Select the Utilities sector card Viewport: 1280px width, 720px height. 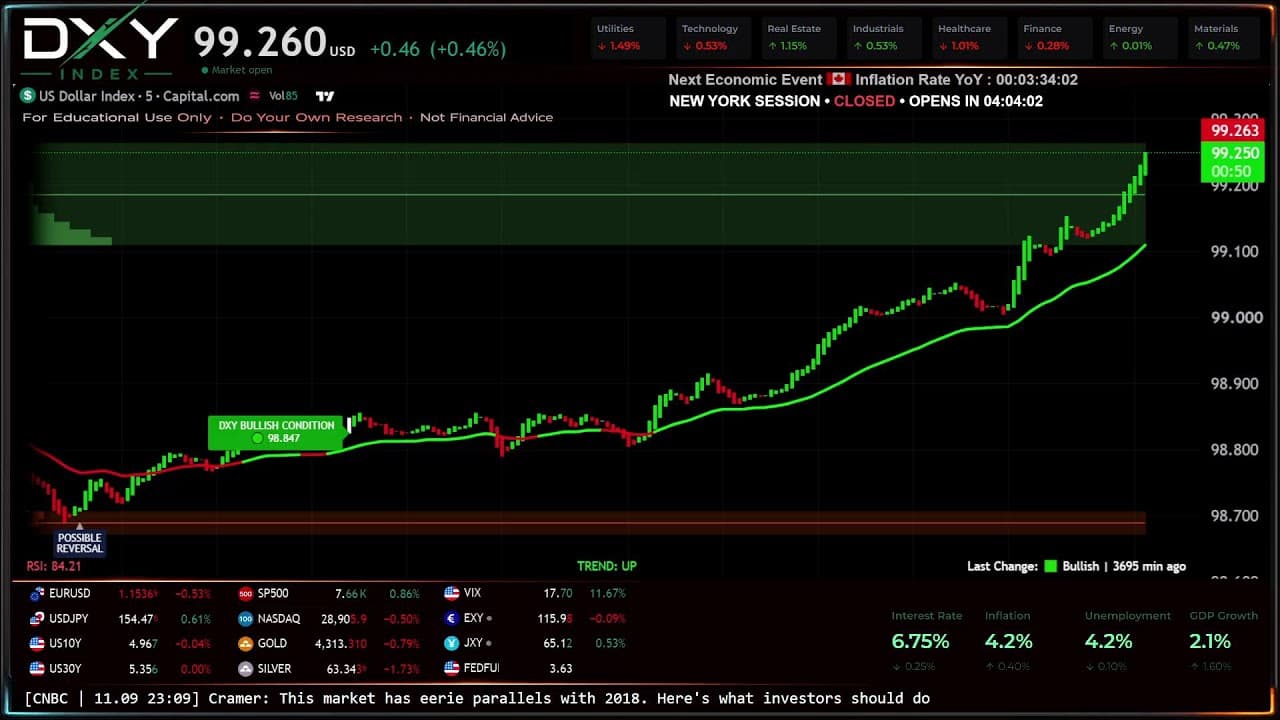(x=630, y=38)
